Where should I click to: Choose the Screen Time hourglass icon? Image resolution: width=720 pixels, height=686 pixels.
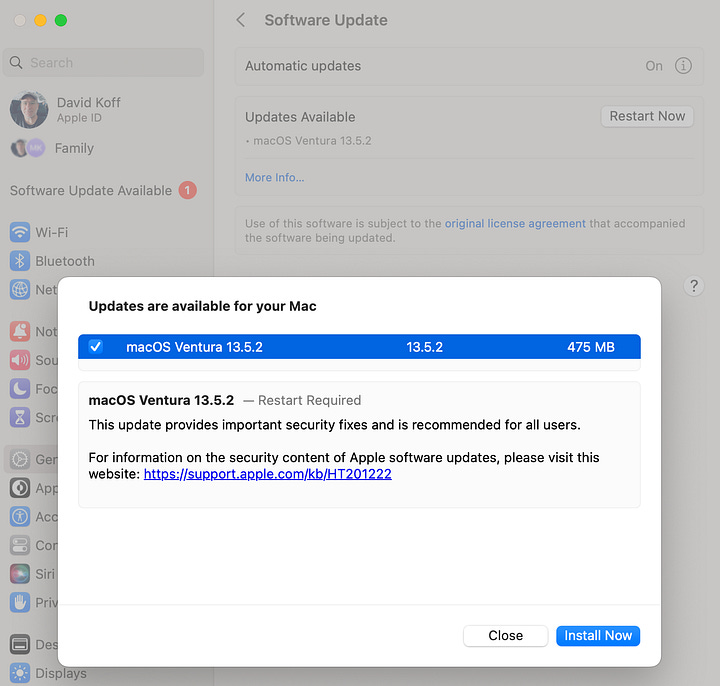pos(20,417)
